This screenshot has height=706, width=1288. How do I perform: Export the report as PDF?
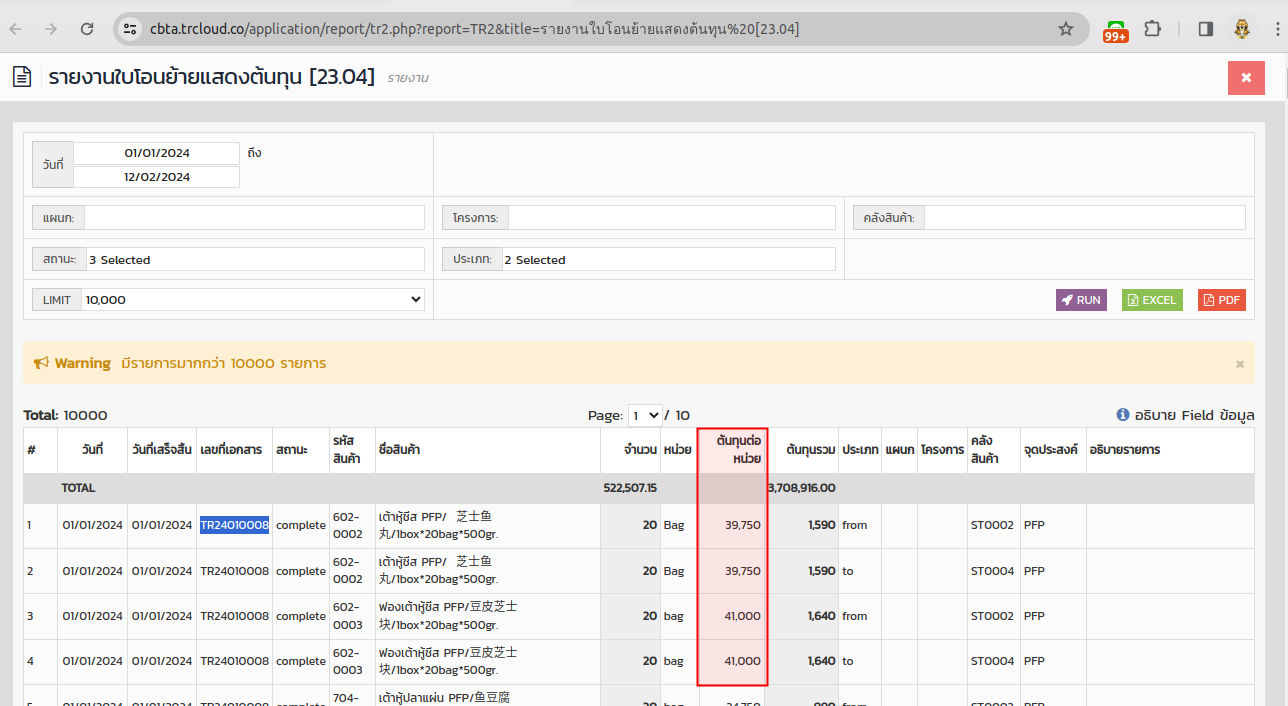[1222, 300]
